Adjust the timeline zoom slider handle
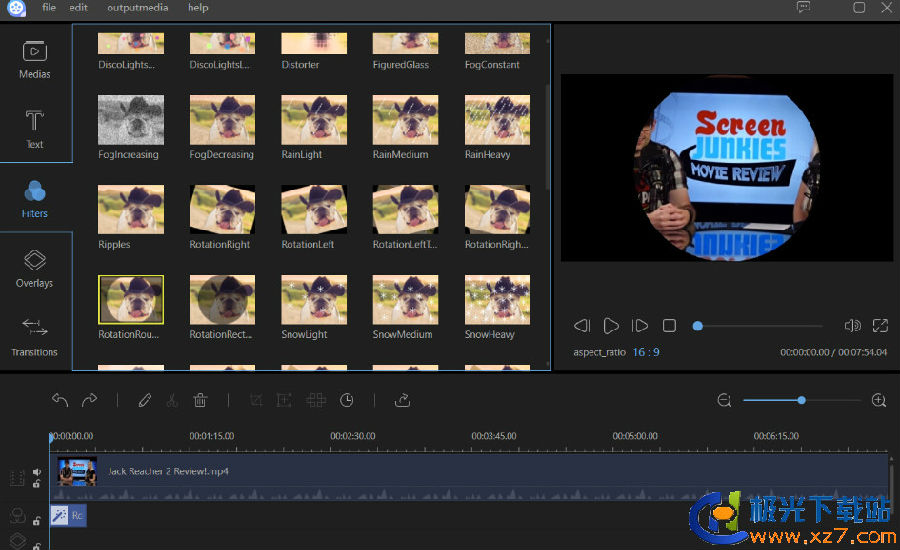 801,400
